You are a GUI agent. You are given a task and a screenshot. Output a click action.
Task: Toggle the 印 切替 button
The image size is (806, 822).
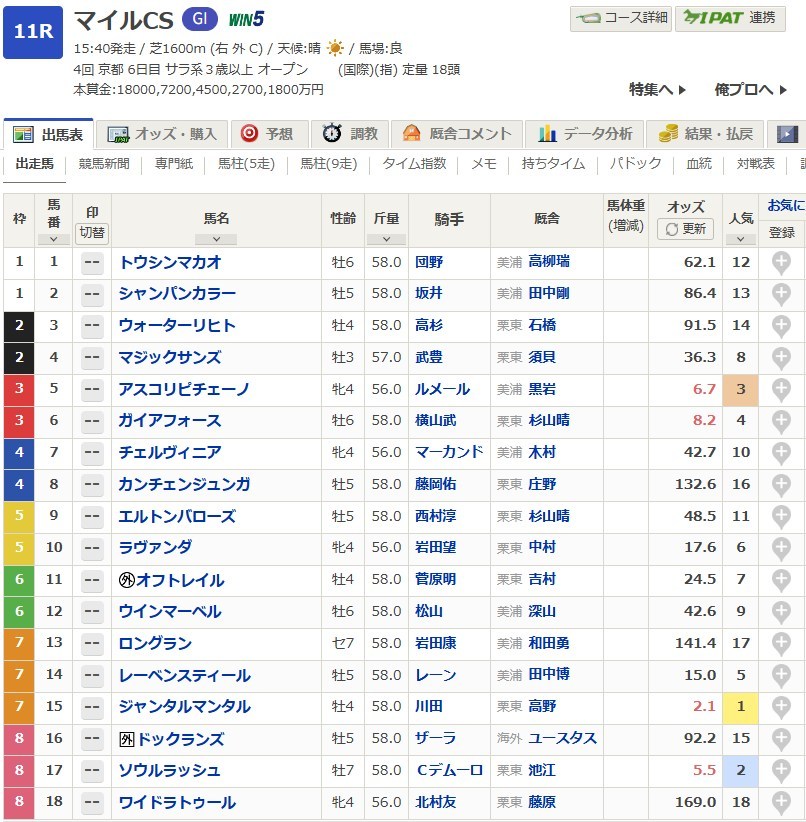(x=92, y=231)
